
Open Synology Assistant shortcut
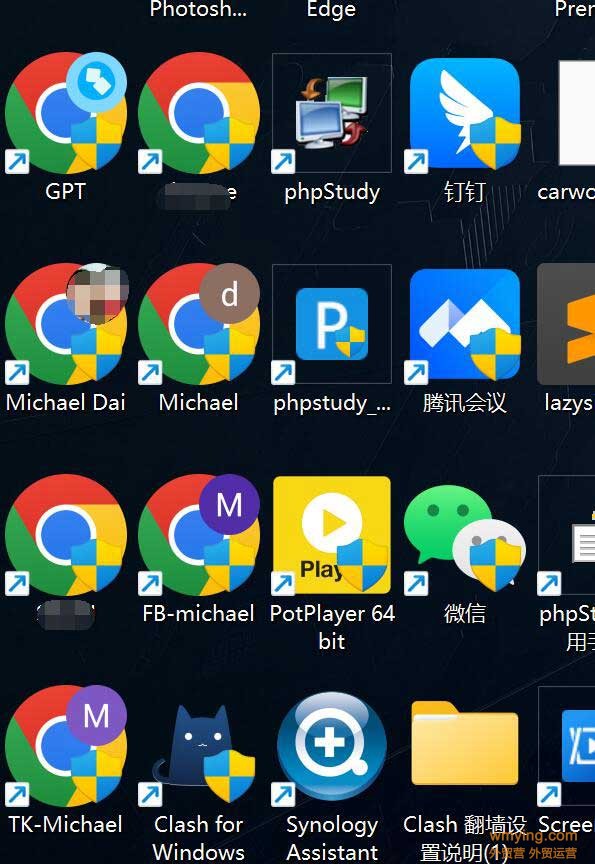tap(332, 747)
